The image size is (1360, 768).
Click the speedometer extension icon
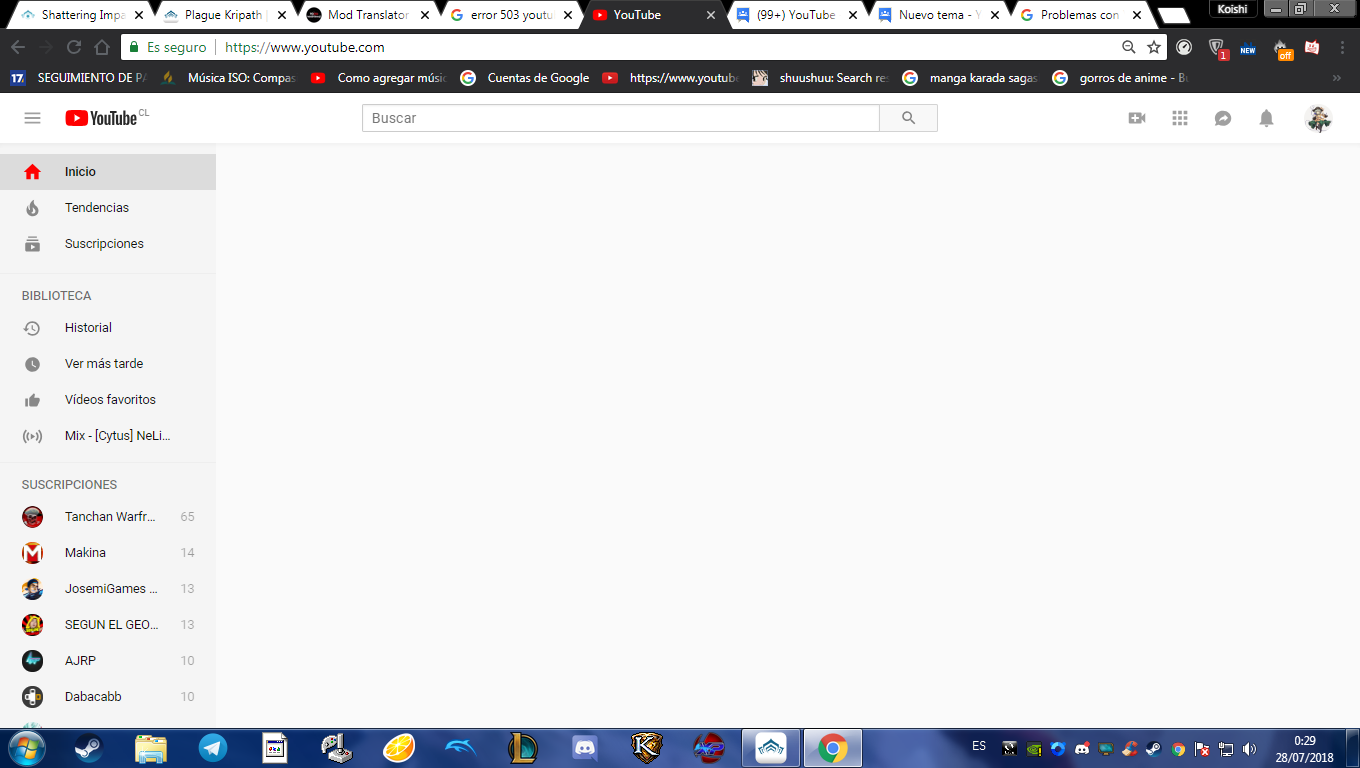pos(1184,47)
